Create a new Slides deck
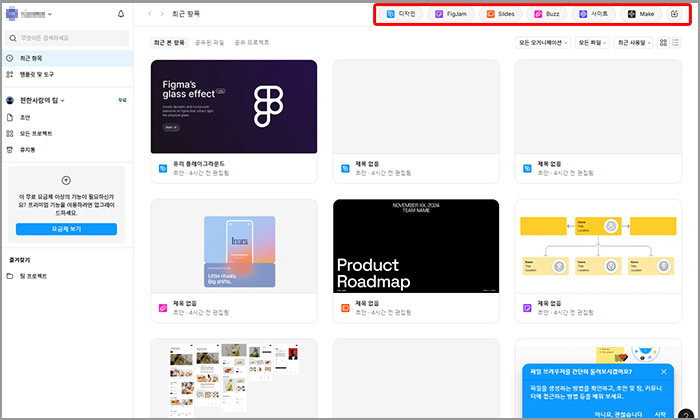The width and height of the screenshot is (700, 420). [500, 14]
